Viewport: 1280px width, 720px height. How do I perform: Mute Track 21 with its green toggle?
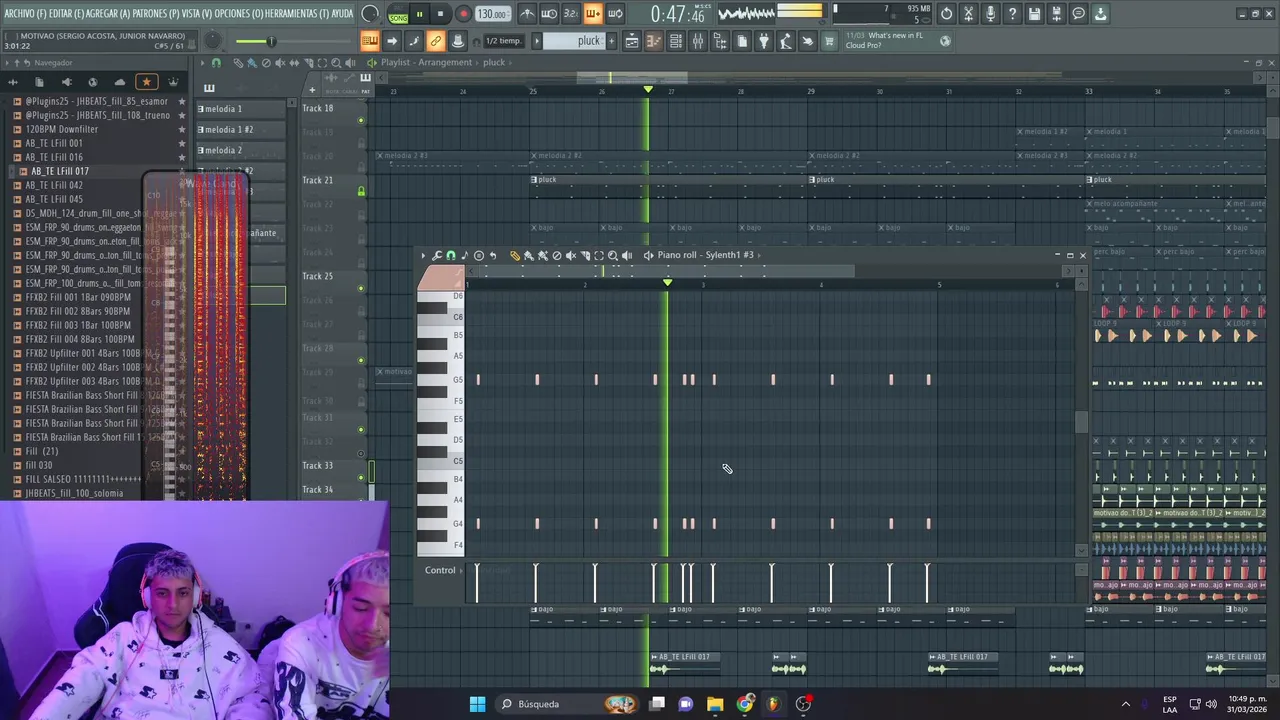point(361,190)
